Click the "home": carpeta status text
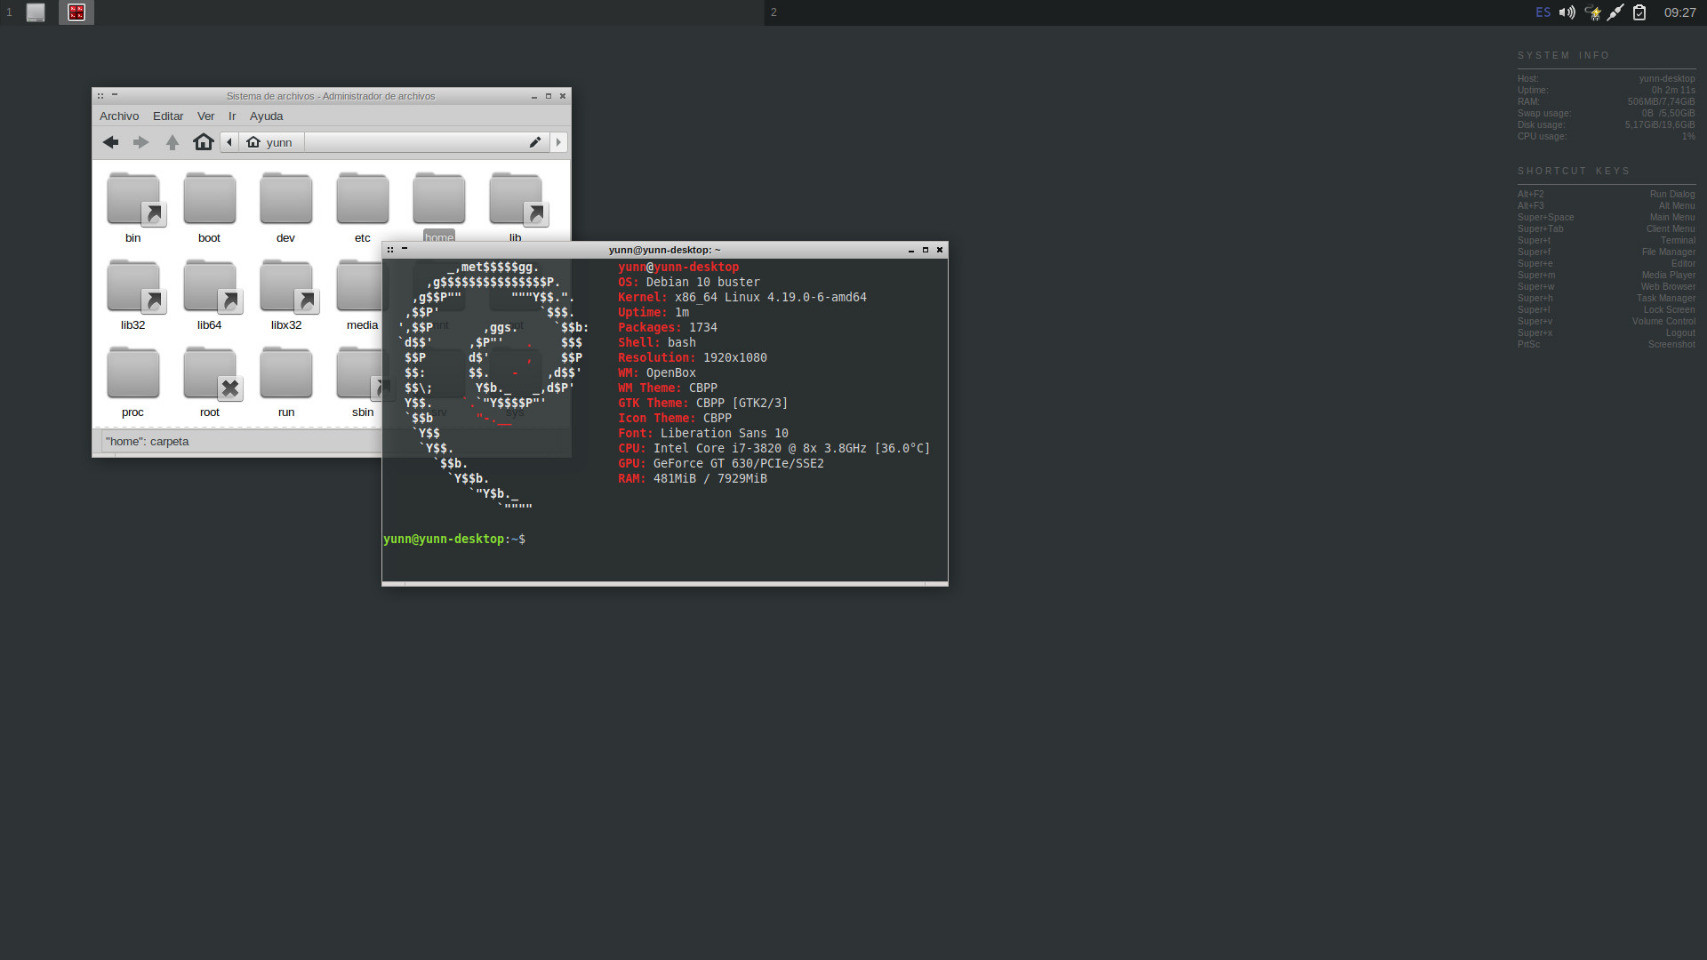 coord(147,441)
